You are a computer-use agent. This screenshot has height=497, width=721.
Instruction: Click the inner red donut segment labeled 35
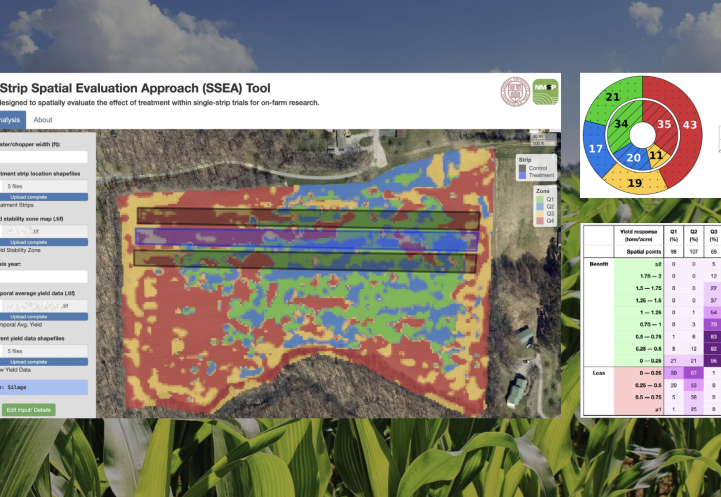point(664,124)
